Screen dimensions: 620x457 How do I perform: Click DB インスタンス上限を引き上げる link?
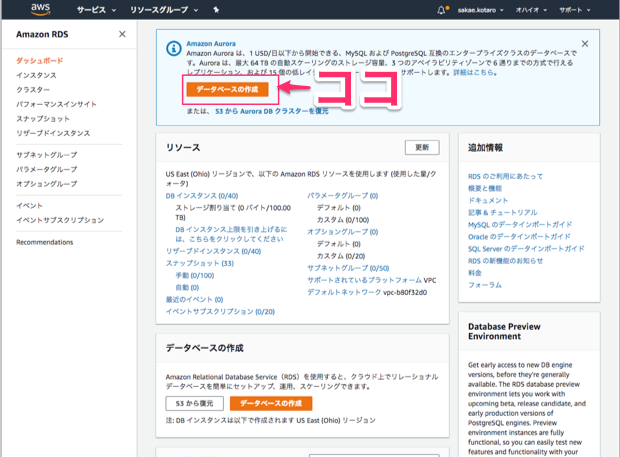[x=231, y=234]
